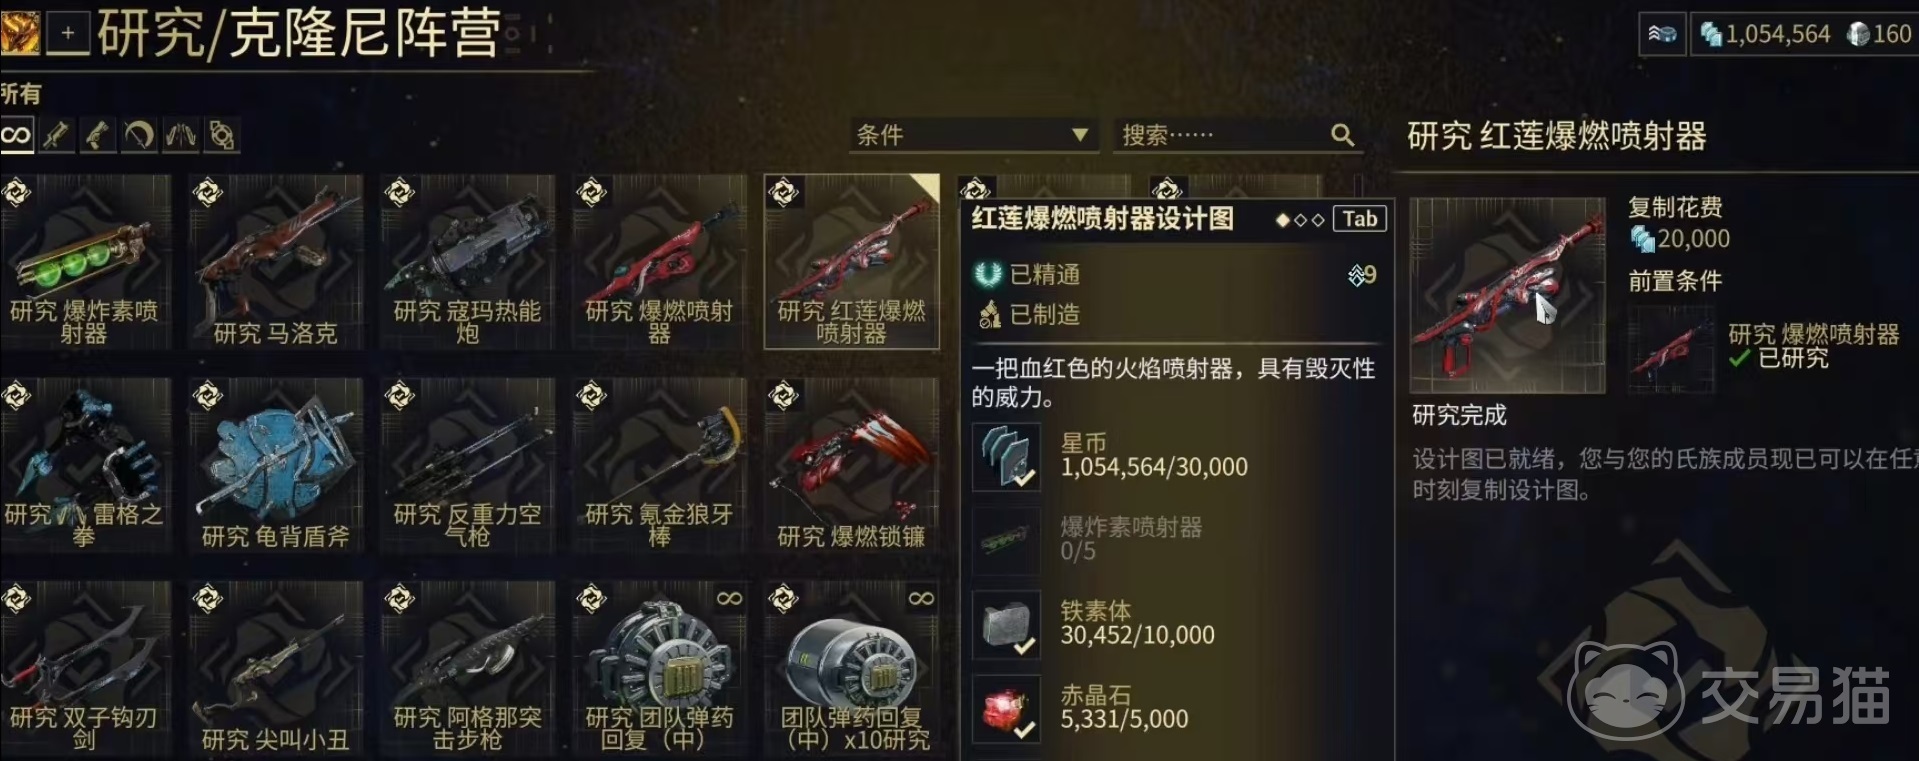Viewport: 1919px width, 761px height.
Task: Filter research by secondary pistol icon
Action: click(97, 135)
